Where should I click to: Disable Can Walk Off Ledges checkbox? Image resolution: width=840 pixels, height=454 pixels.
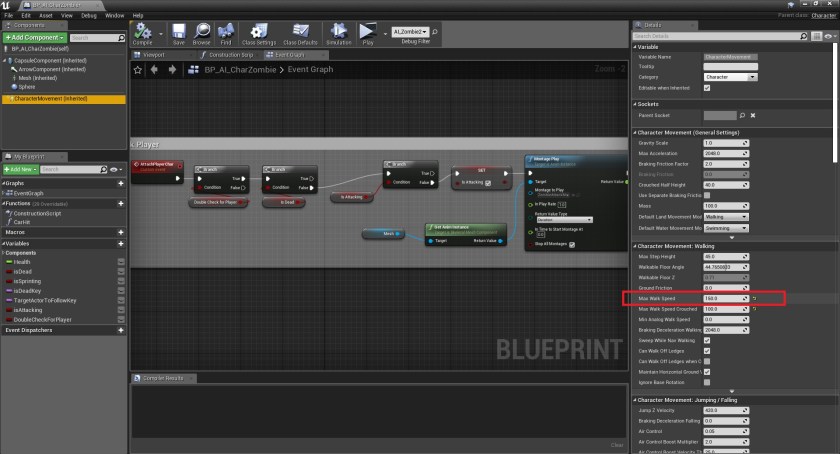(708, 351)
